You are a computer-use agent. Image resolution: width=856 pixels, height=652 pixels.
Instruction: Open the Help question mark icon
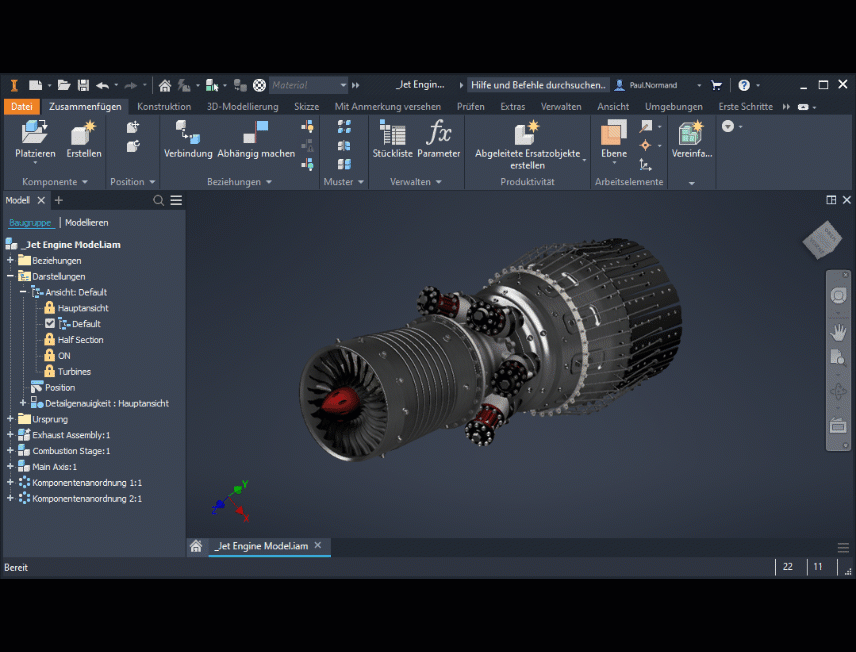pos(744,85)
